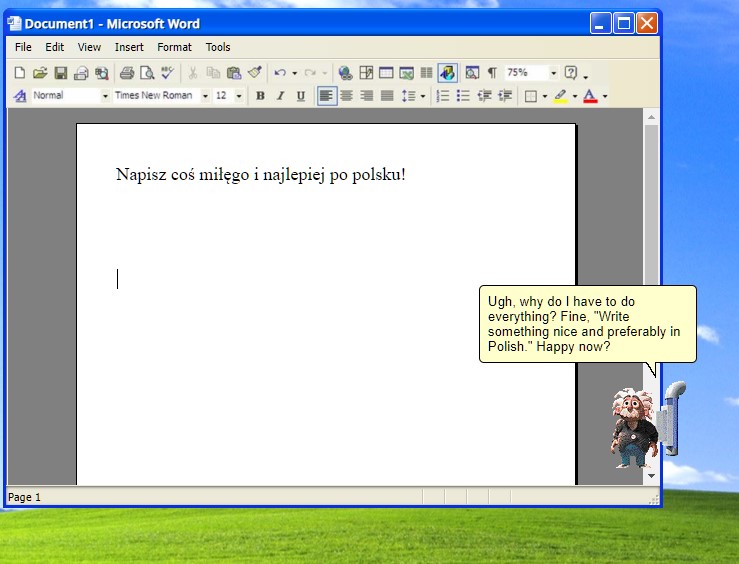The width and height of the screenshot is (739, 564).
Task: Align text right
Action: tap(367, 96)
